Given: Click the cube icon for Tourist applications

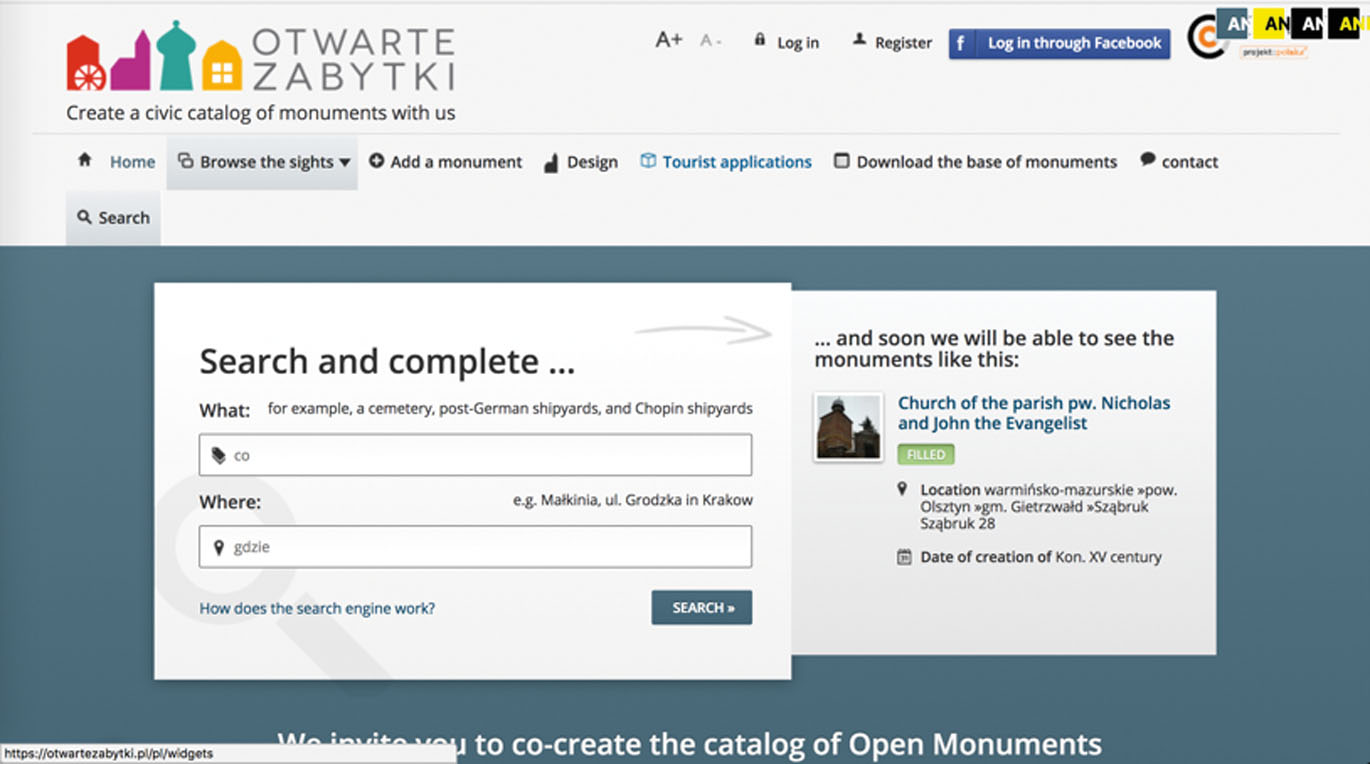Looking at the screenshot, I should [648, 161].
